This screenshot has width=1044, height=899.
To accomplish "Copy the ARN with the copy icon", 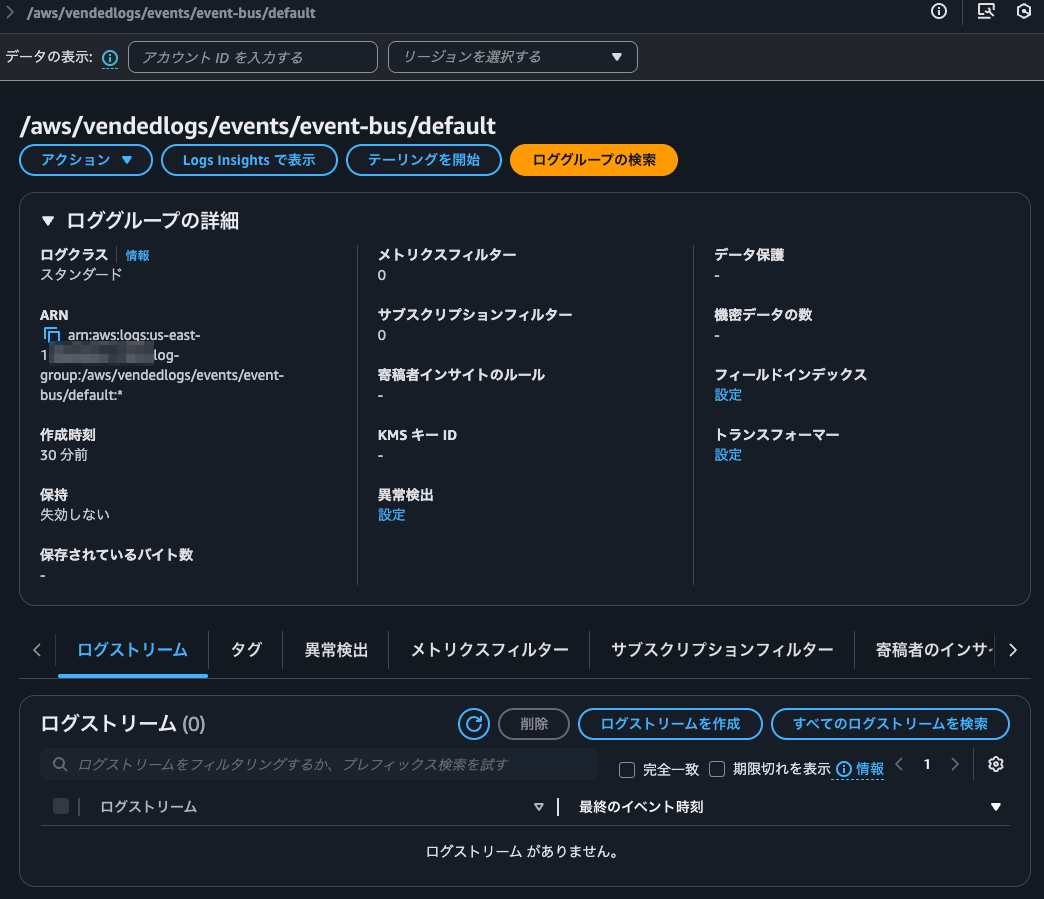I will click(x=51, y=335).
